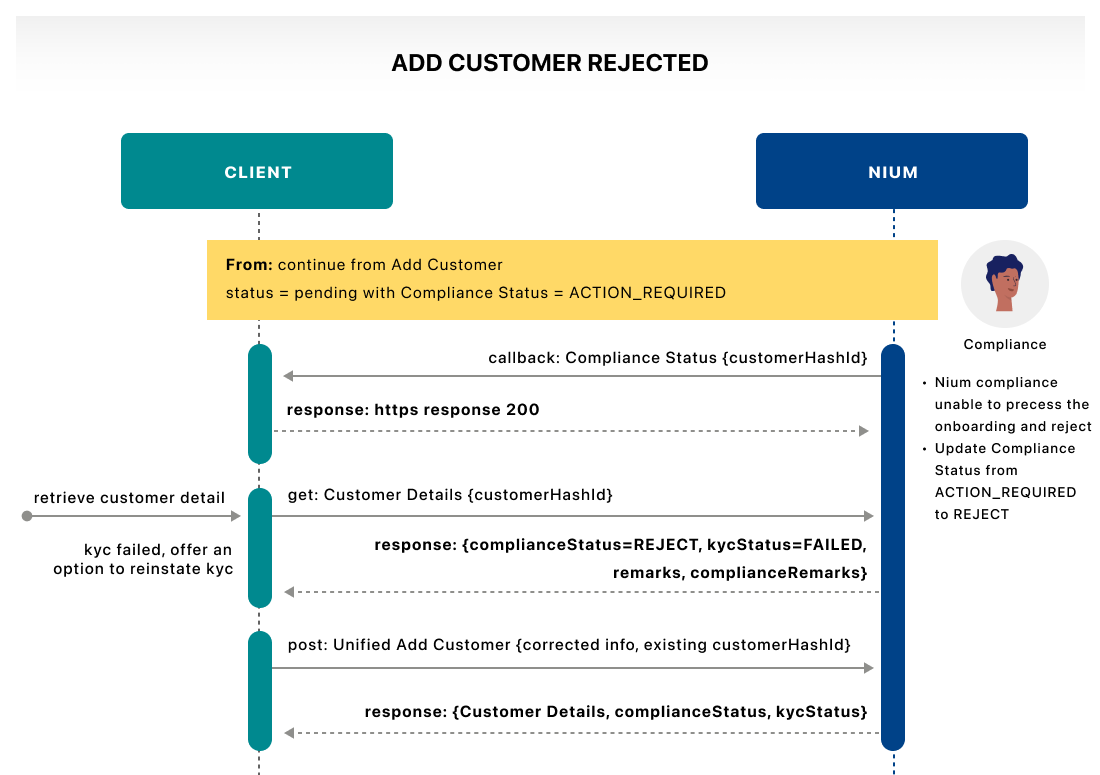
Task: Click the 'callback: Compliance Status {customerHashId}' label
Action: click(x=678, y=358)
